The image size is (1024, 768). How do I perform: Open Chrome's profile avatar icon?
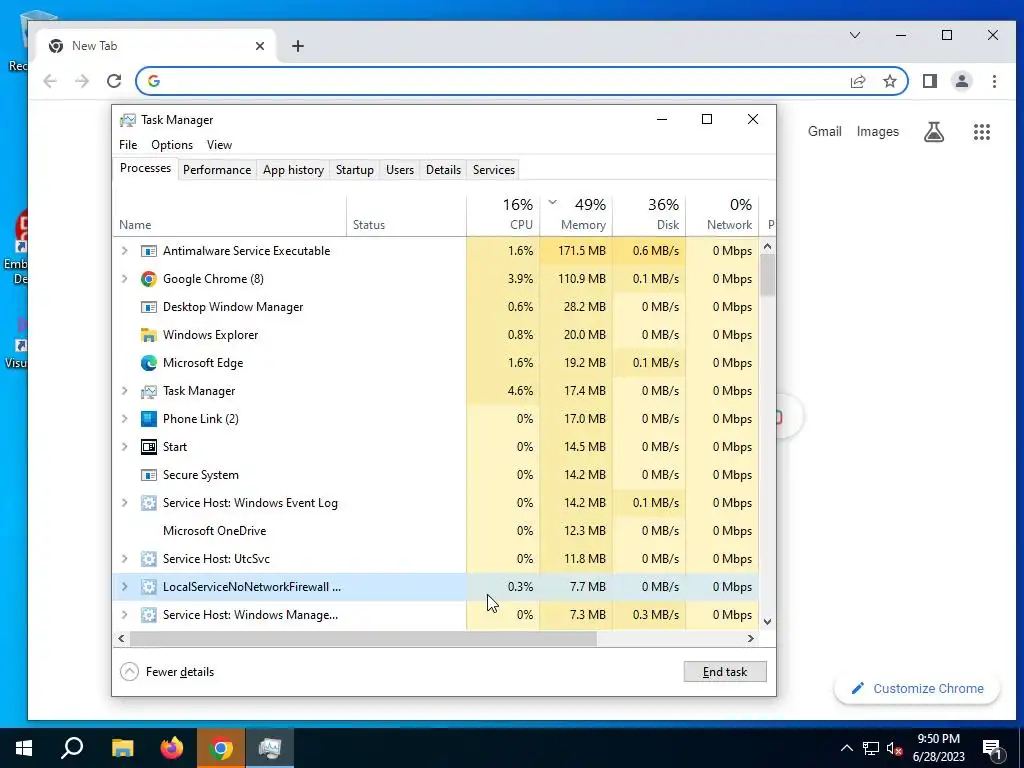click(x=962, y=81)
